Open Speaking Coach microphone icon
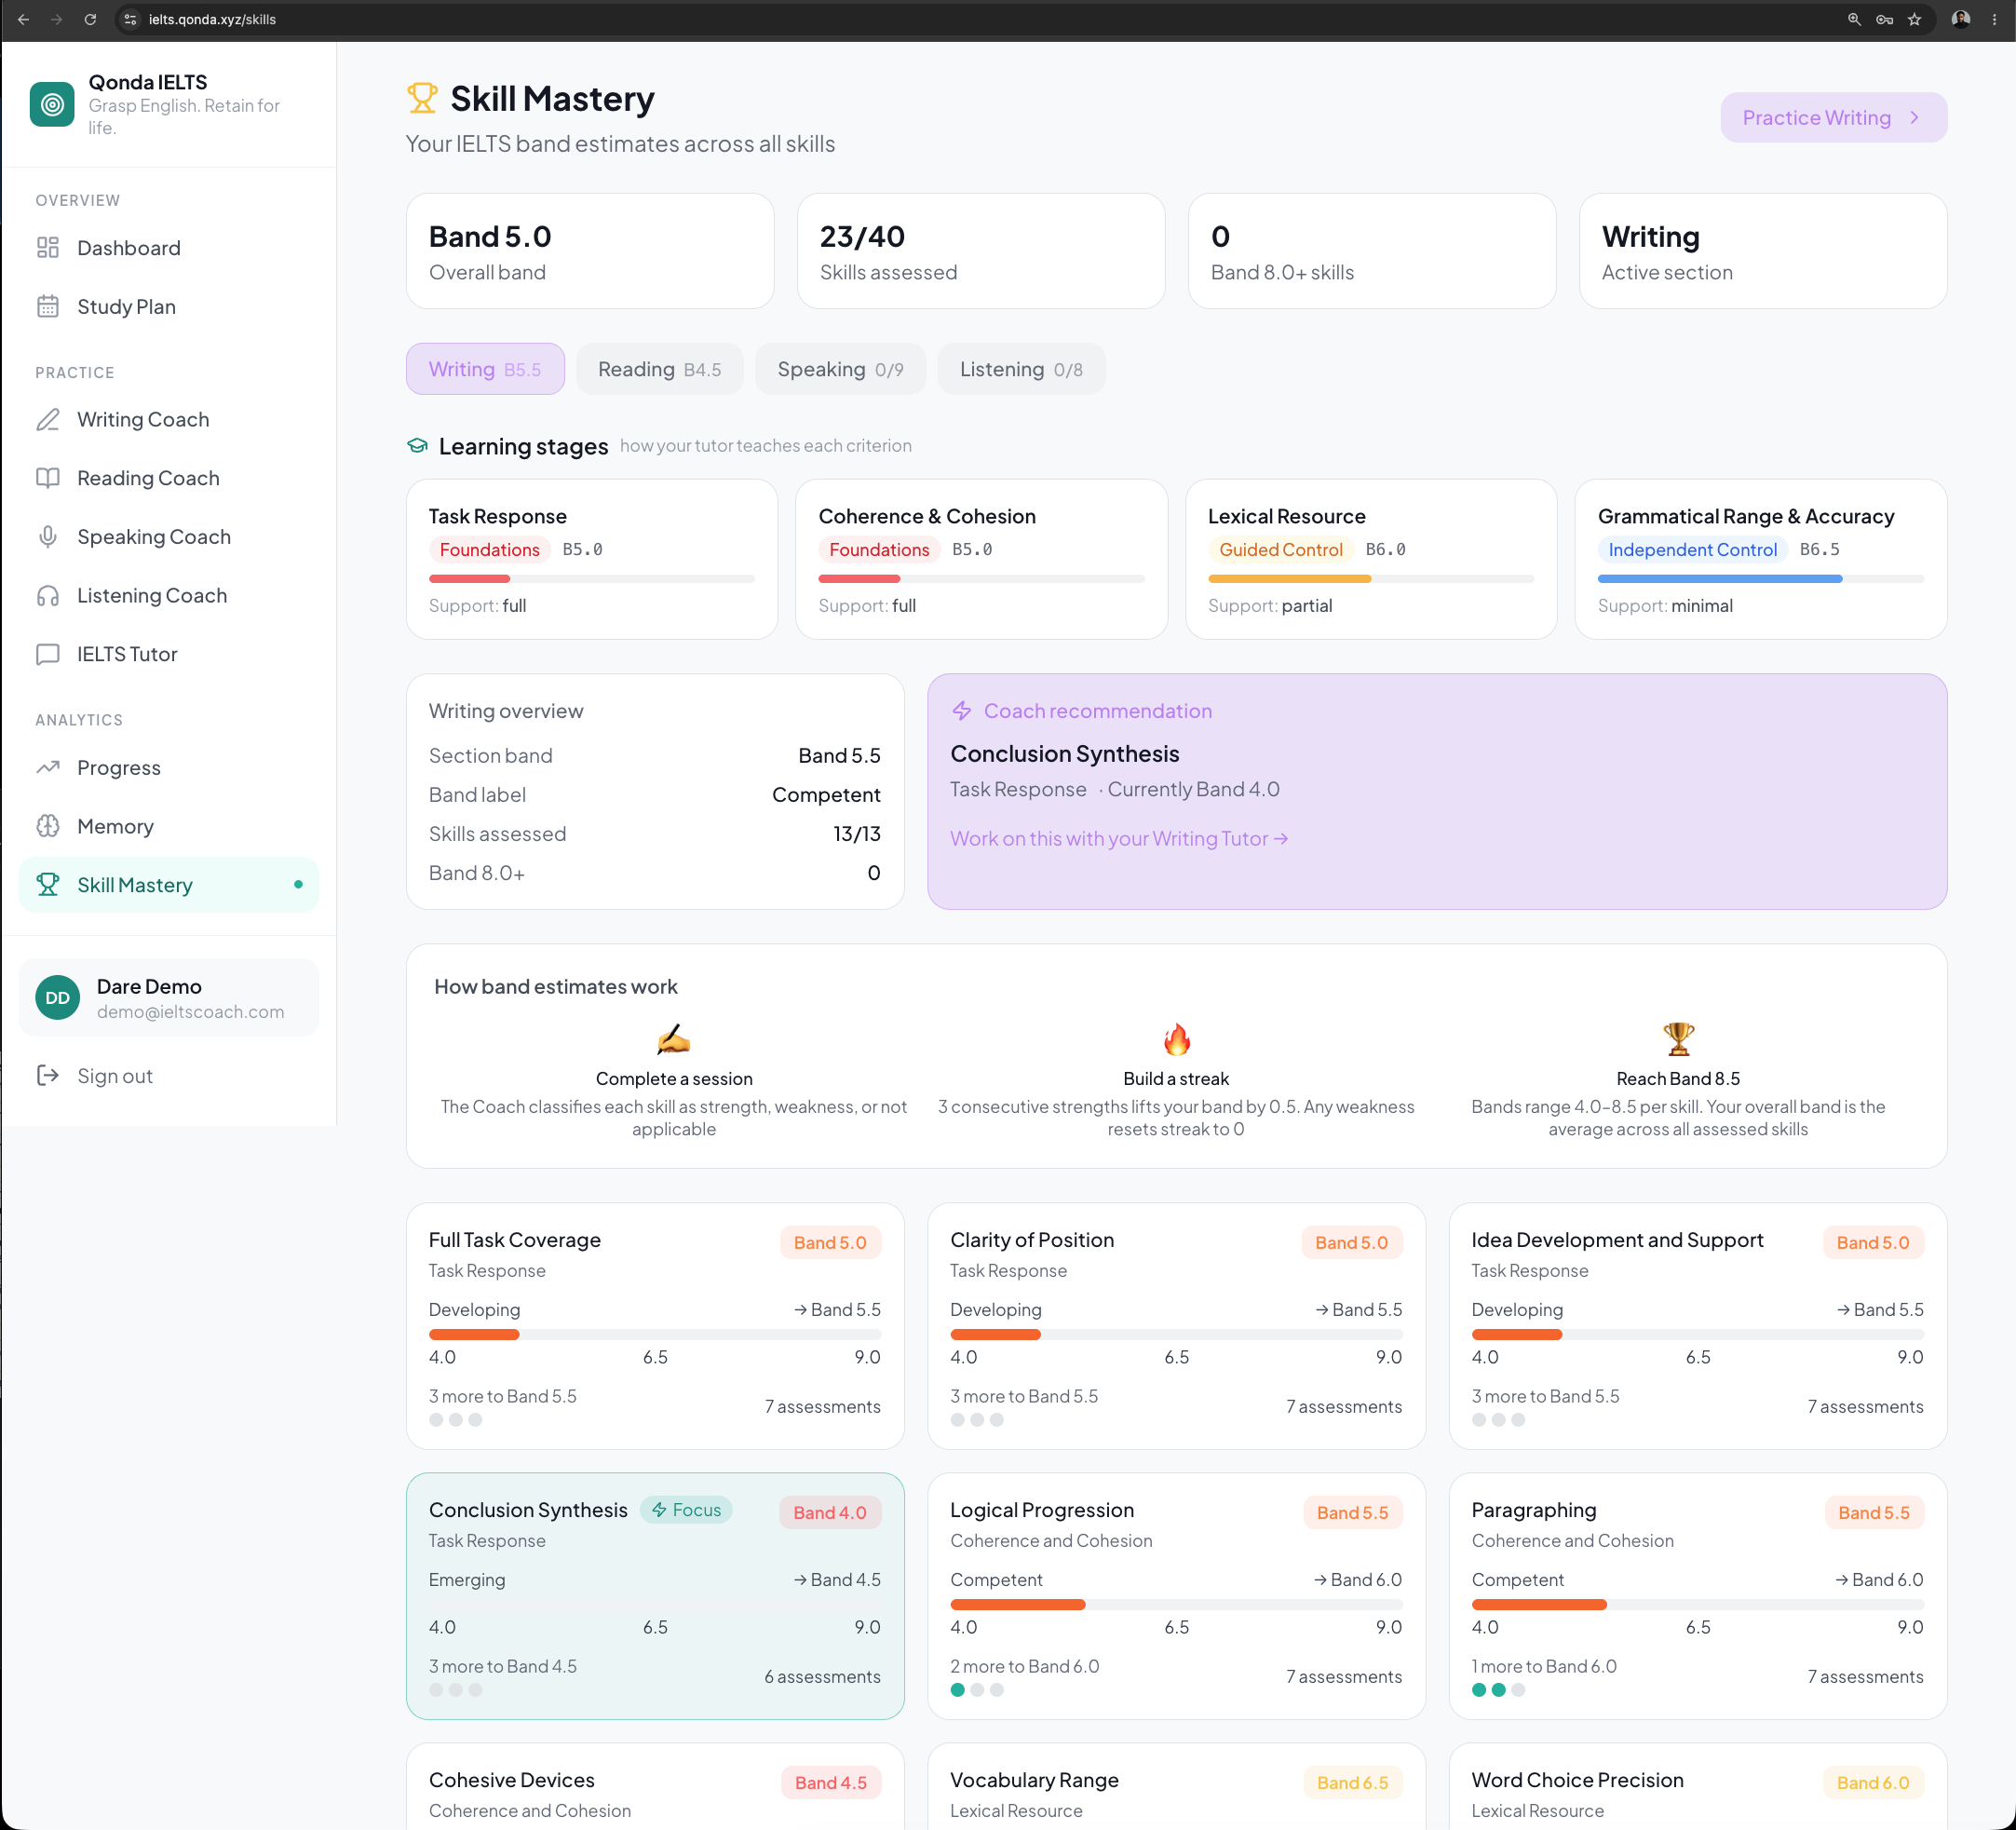Image resolution: width=2016 pixels, height=1830 pixels. pyautogui.click(x=47, y=537)
